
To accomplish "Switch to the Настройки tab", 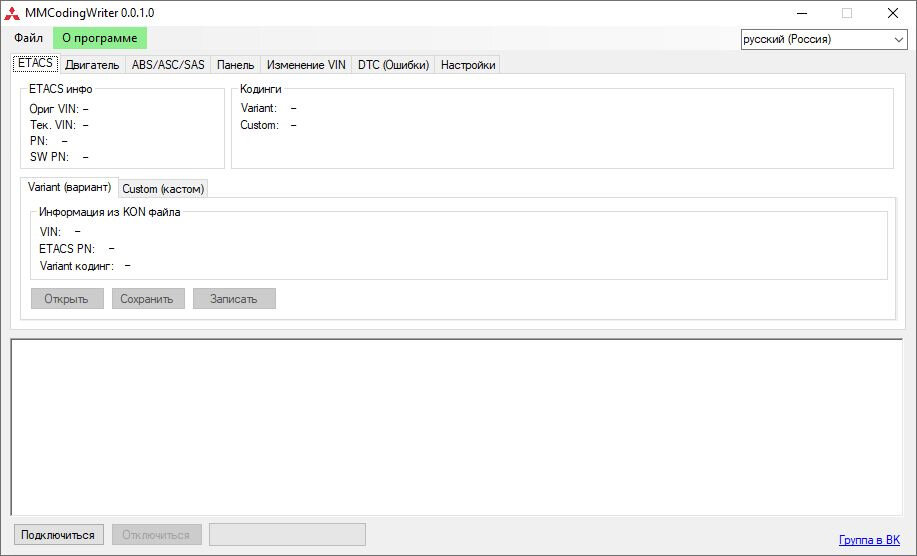I will coord(468,65).
